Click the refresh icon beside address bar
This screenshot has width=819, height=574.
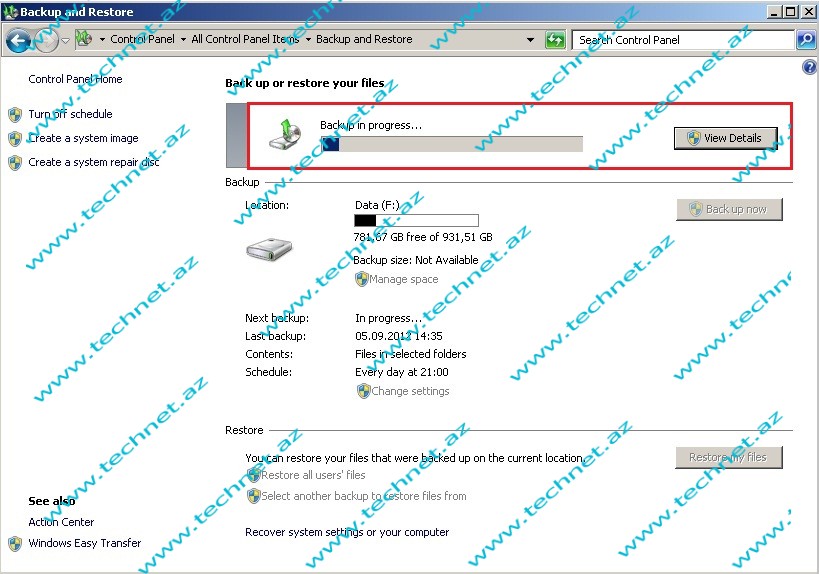555,40
